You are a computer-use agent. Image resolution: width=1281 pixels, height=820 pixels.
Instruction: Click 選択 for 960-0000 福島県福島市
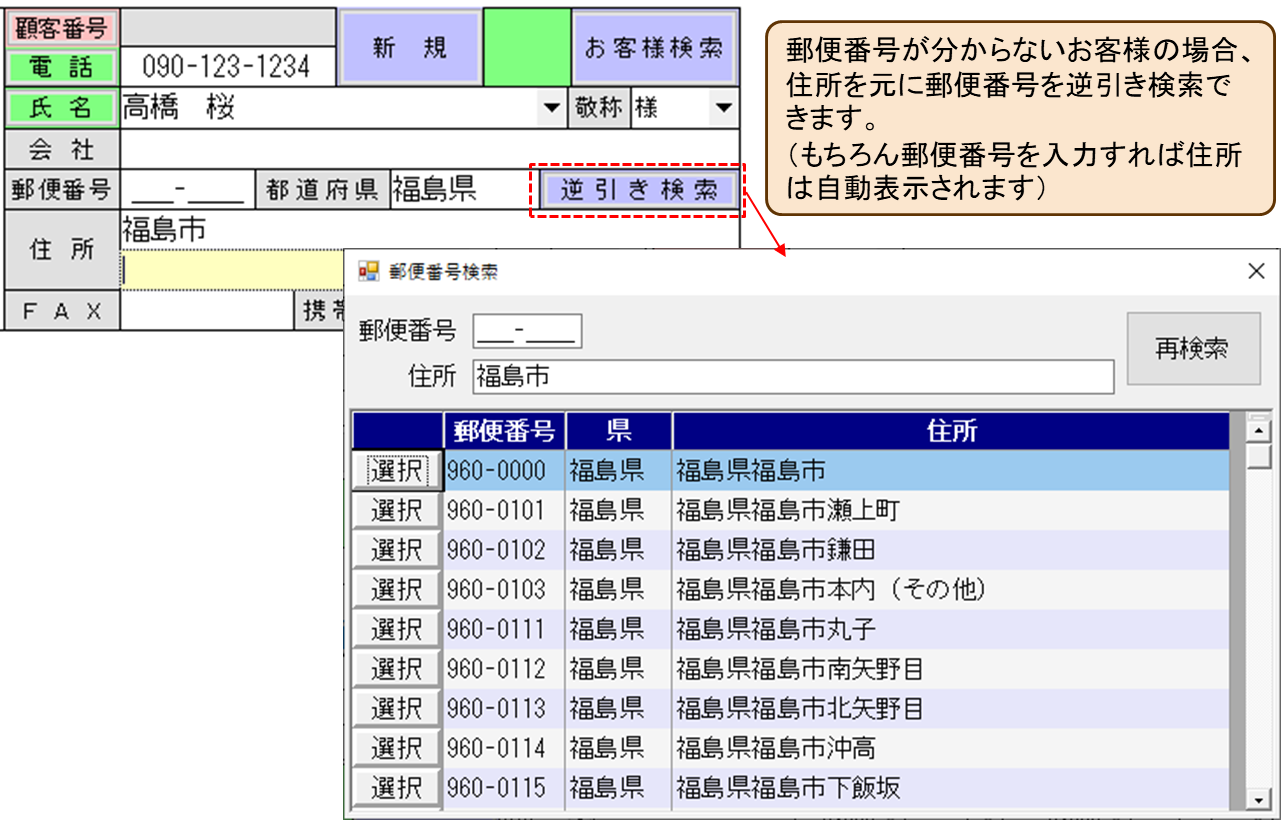[x=397, y=470]
